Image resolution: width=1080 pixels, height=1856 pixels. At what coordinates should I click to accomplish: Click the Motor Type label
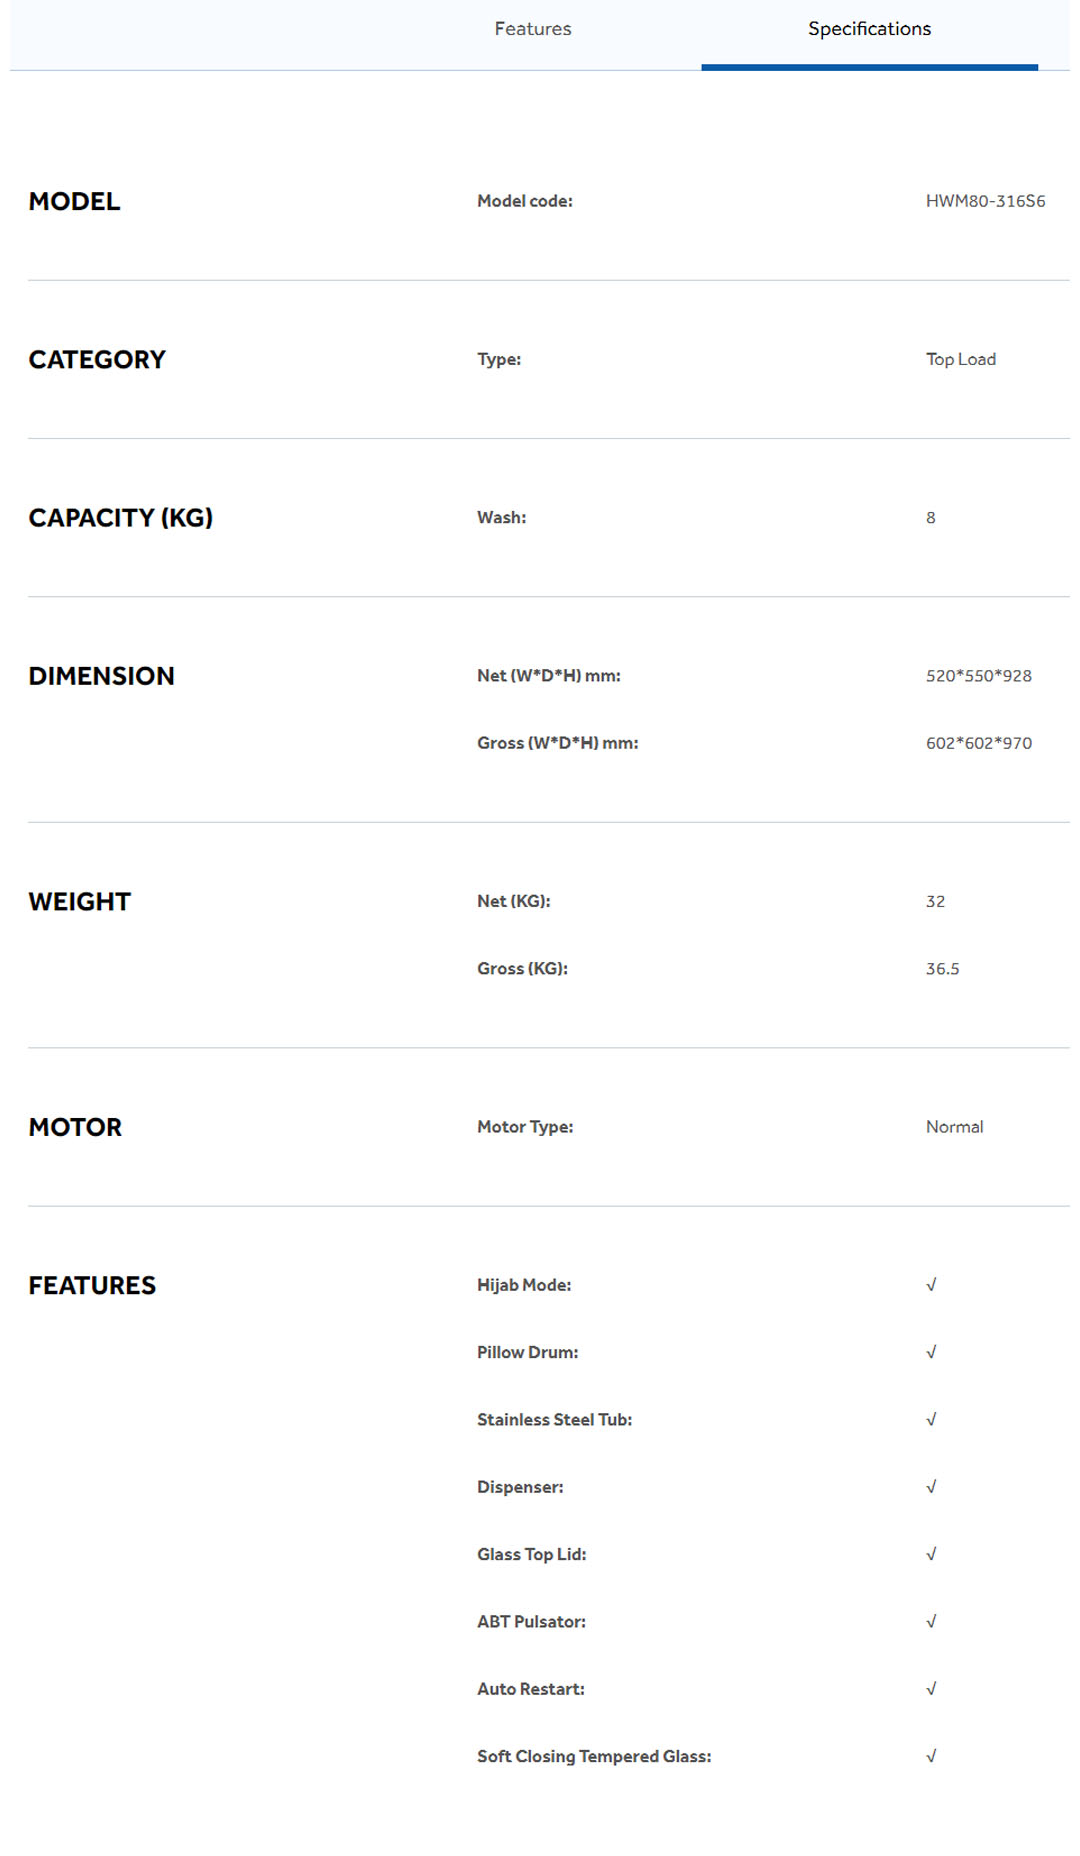coord(525,1127)
